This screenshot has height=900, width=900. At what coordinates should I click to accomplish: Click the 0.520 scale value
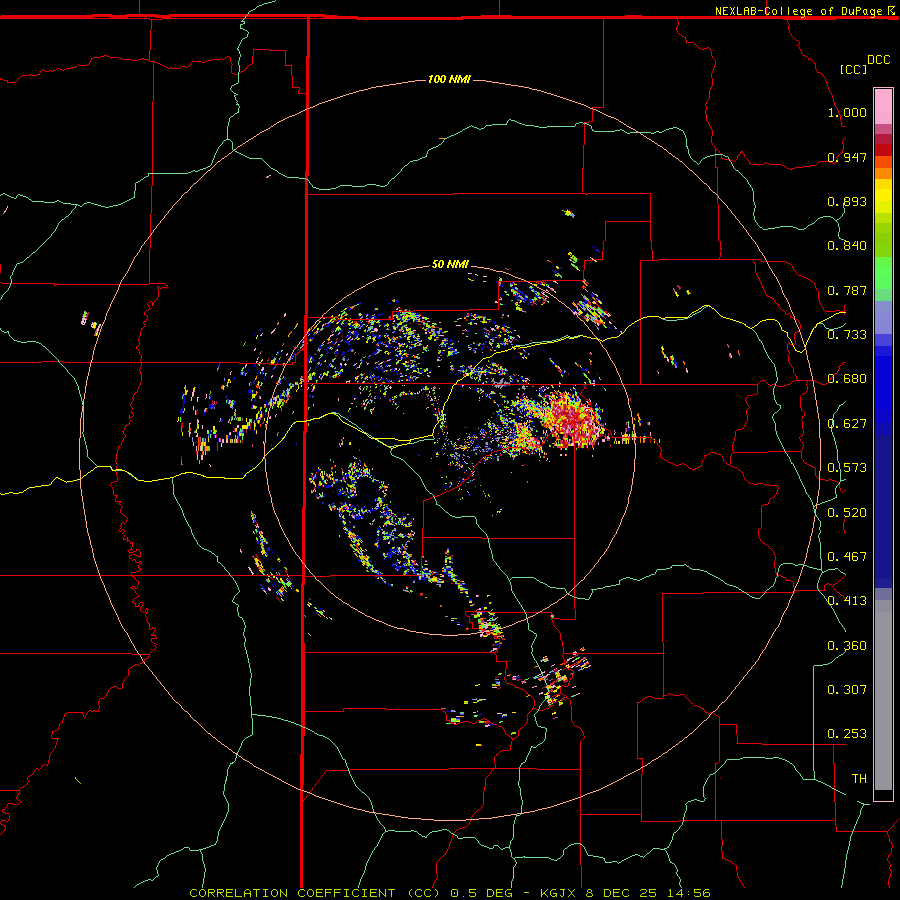click(x=847, y=513)
